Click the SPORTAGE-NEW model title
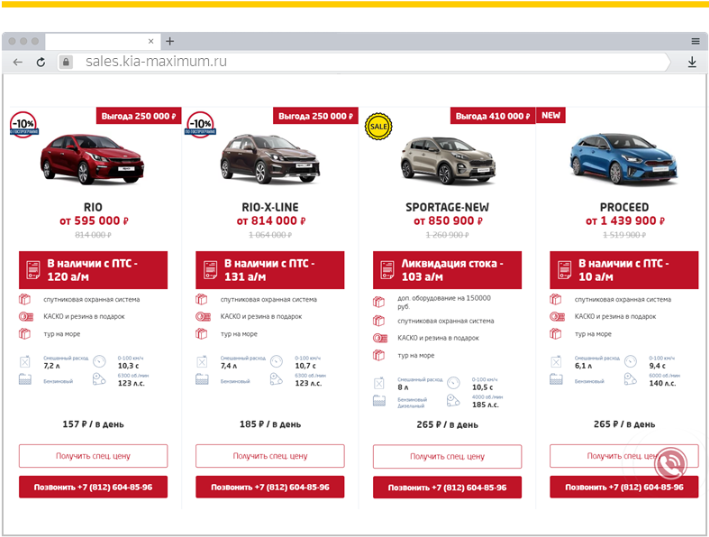 click(x=447, y=207)
